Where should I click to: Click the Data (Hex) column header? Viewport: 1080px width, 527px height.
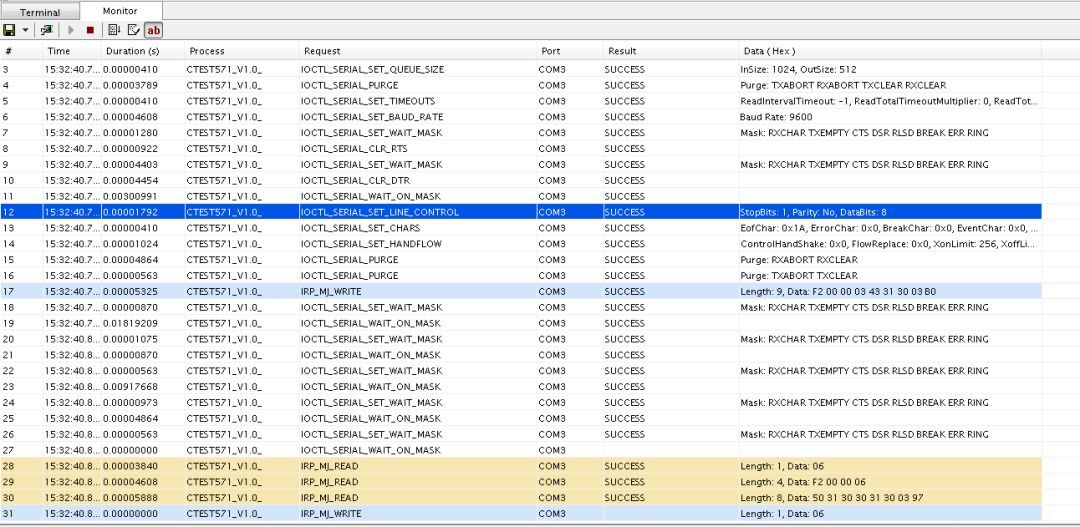click(768, 51)
